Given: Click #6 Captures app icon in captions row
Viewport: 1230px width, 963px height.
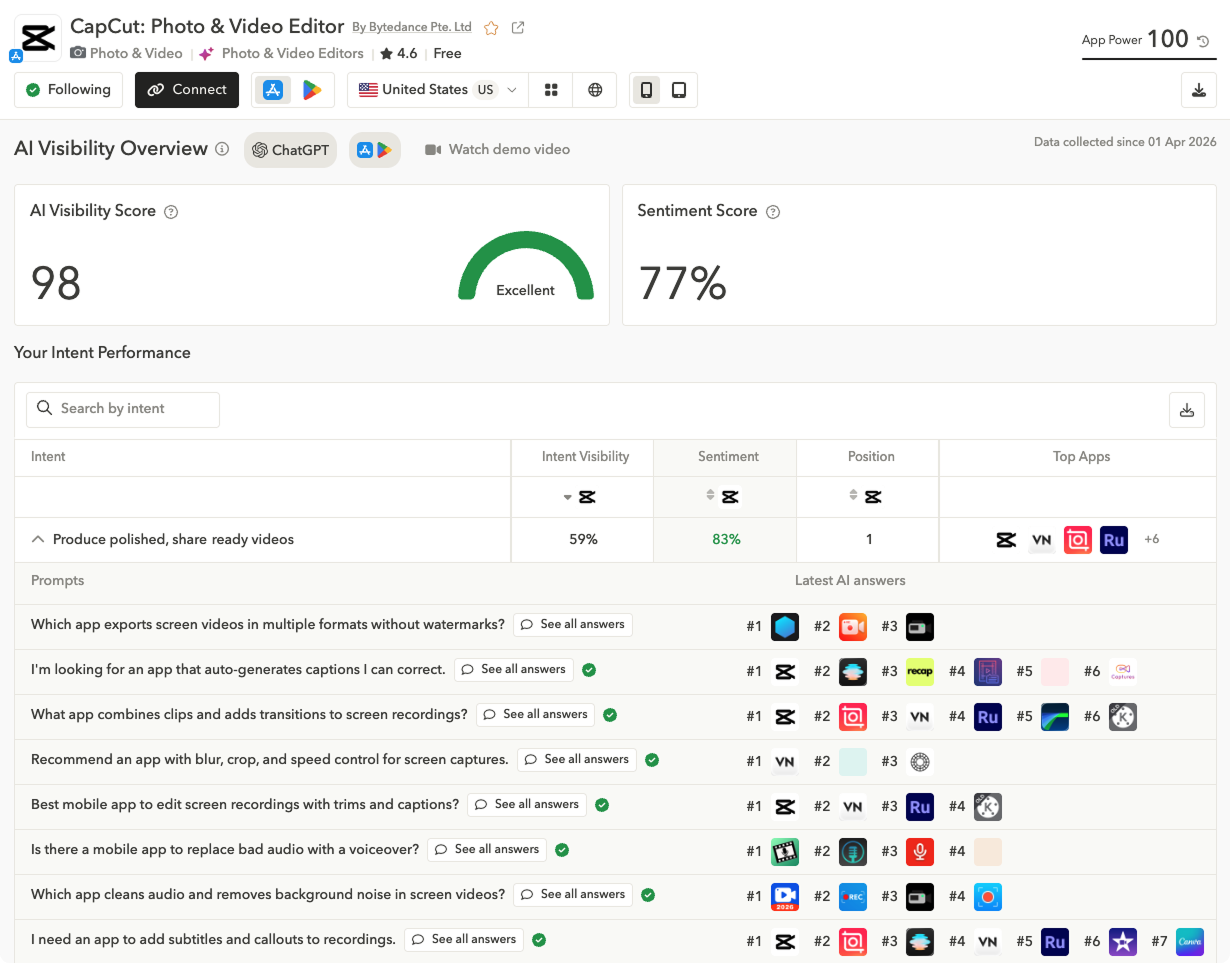Looking at the screenshot, I should [1123, 672].
